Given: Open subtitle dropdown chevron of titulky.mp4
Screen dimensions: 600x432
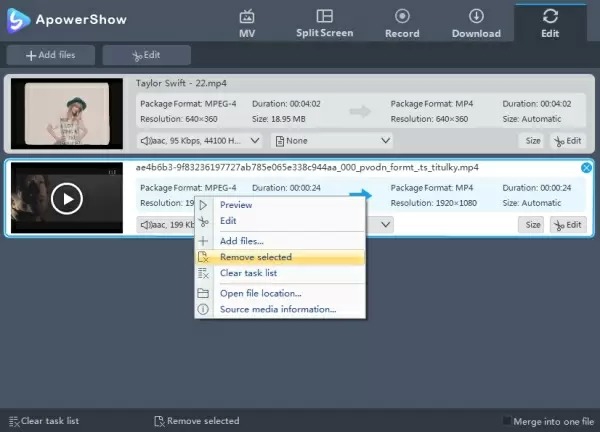Looking at the screenshot, I should click(385, 225).
